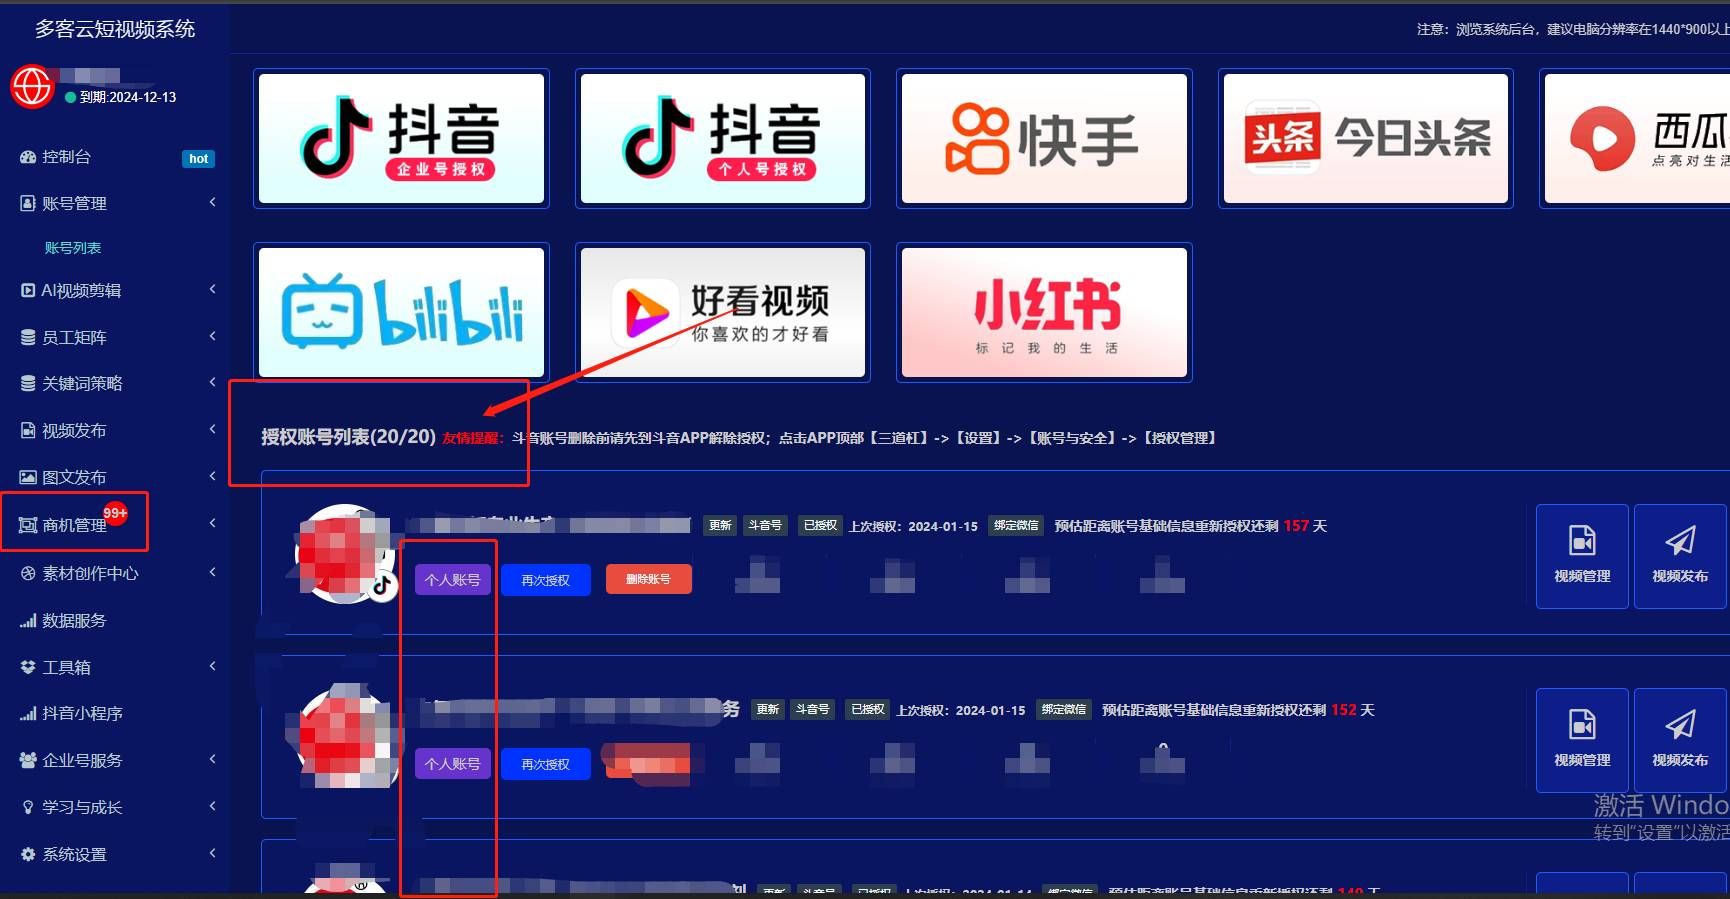This screenshot has width=1730, height=899.
Task: Click the 系统设置 gear icon
Action: pos(28,854)
